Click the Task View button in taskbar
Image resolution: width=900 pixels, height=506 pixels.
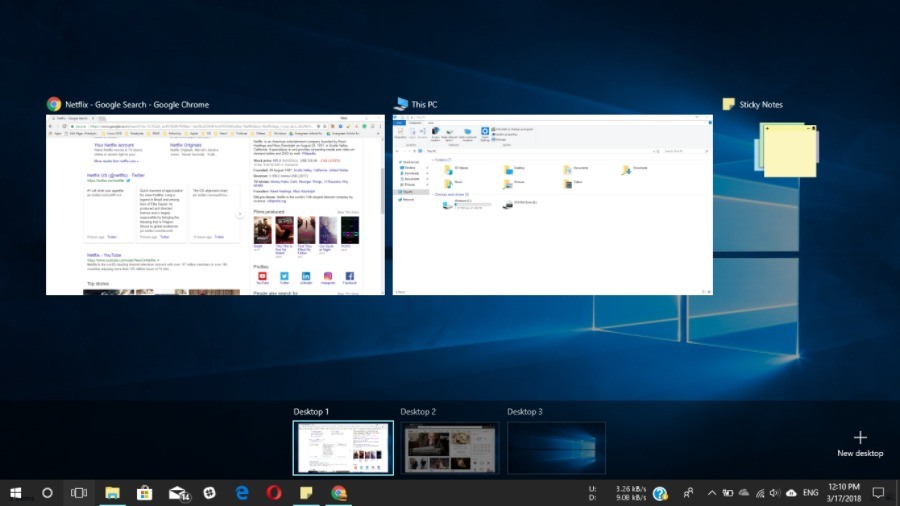(79, 493)
